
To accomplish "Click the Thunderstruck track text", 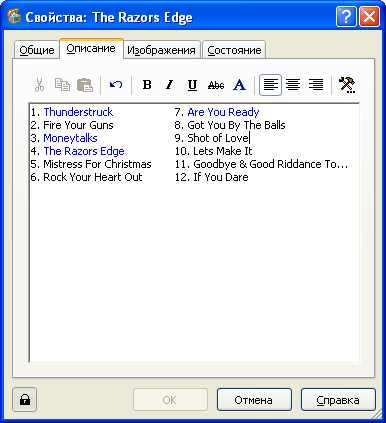I will click(78, 112).
